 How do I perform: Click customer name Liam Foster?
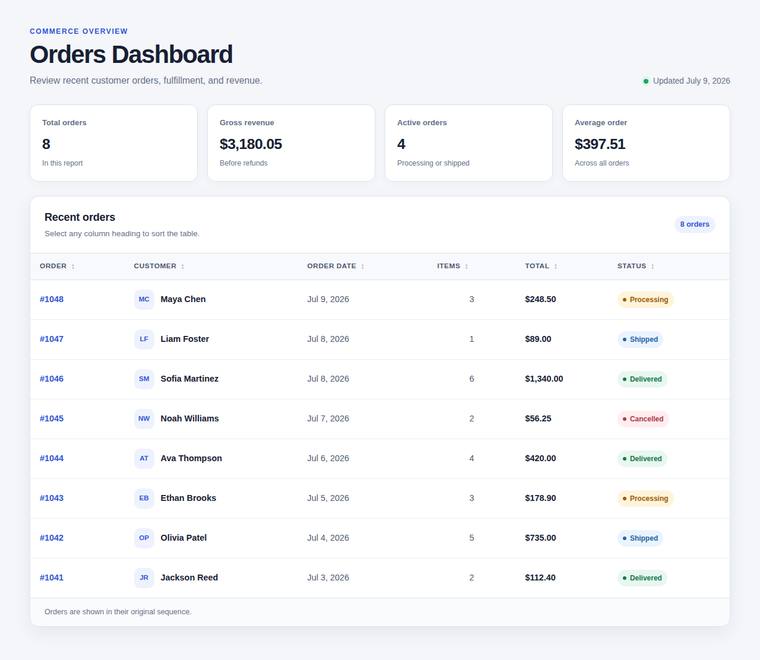click(x=185, y=339)
